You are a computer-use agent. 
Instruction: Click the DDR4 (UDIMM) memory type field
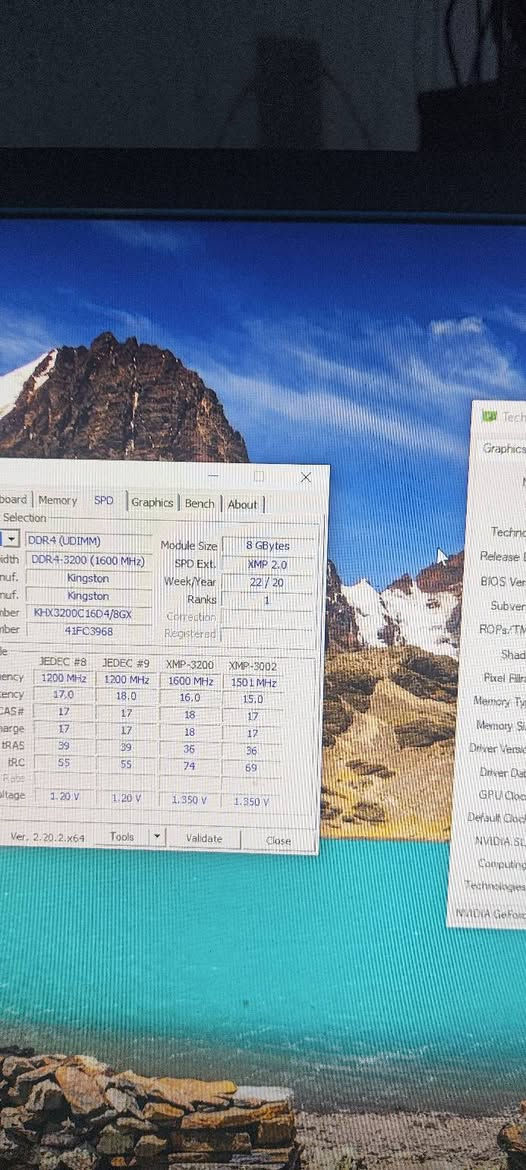coord(89,541)
